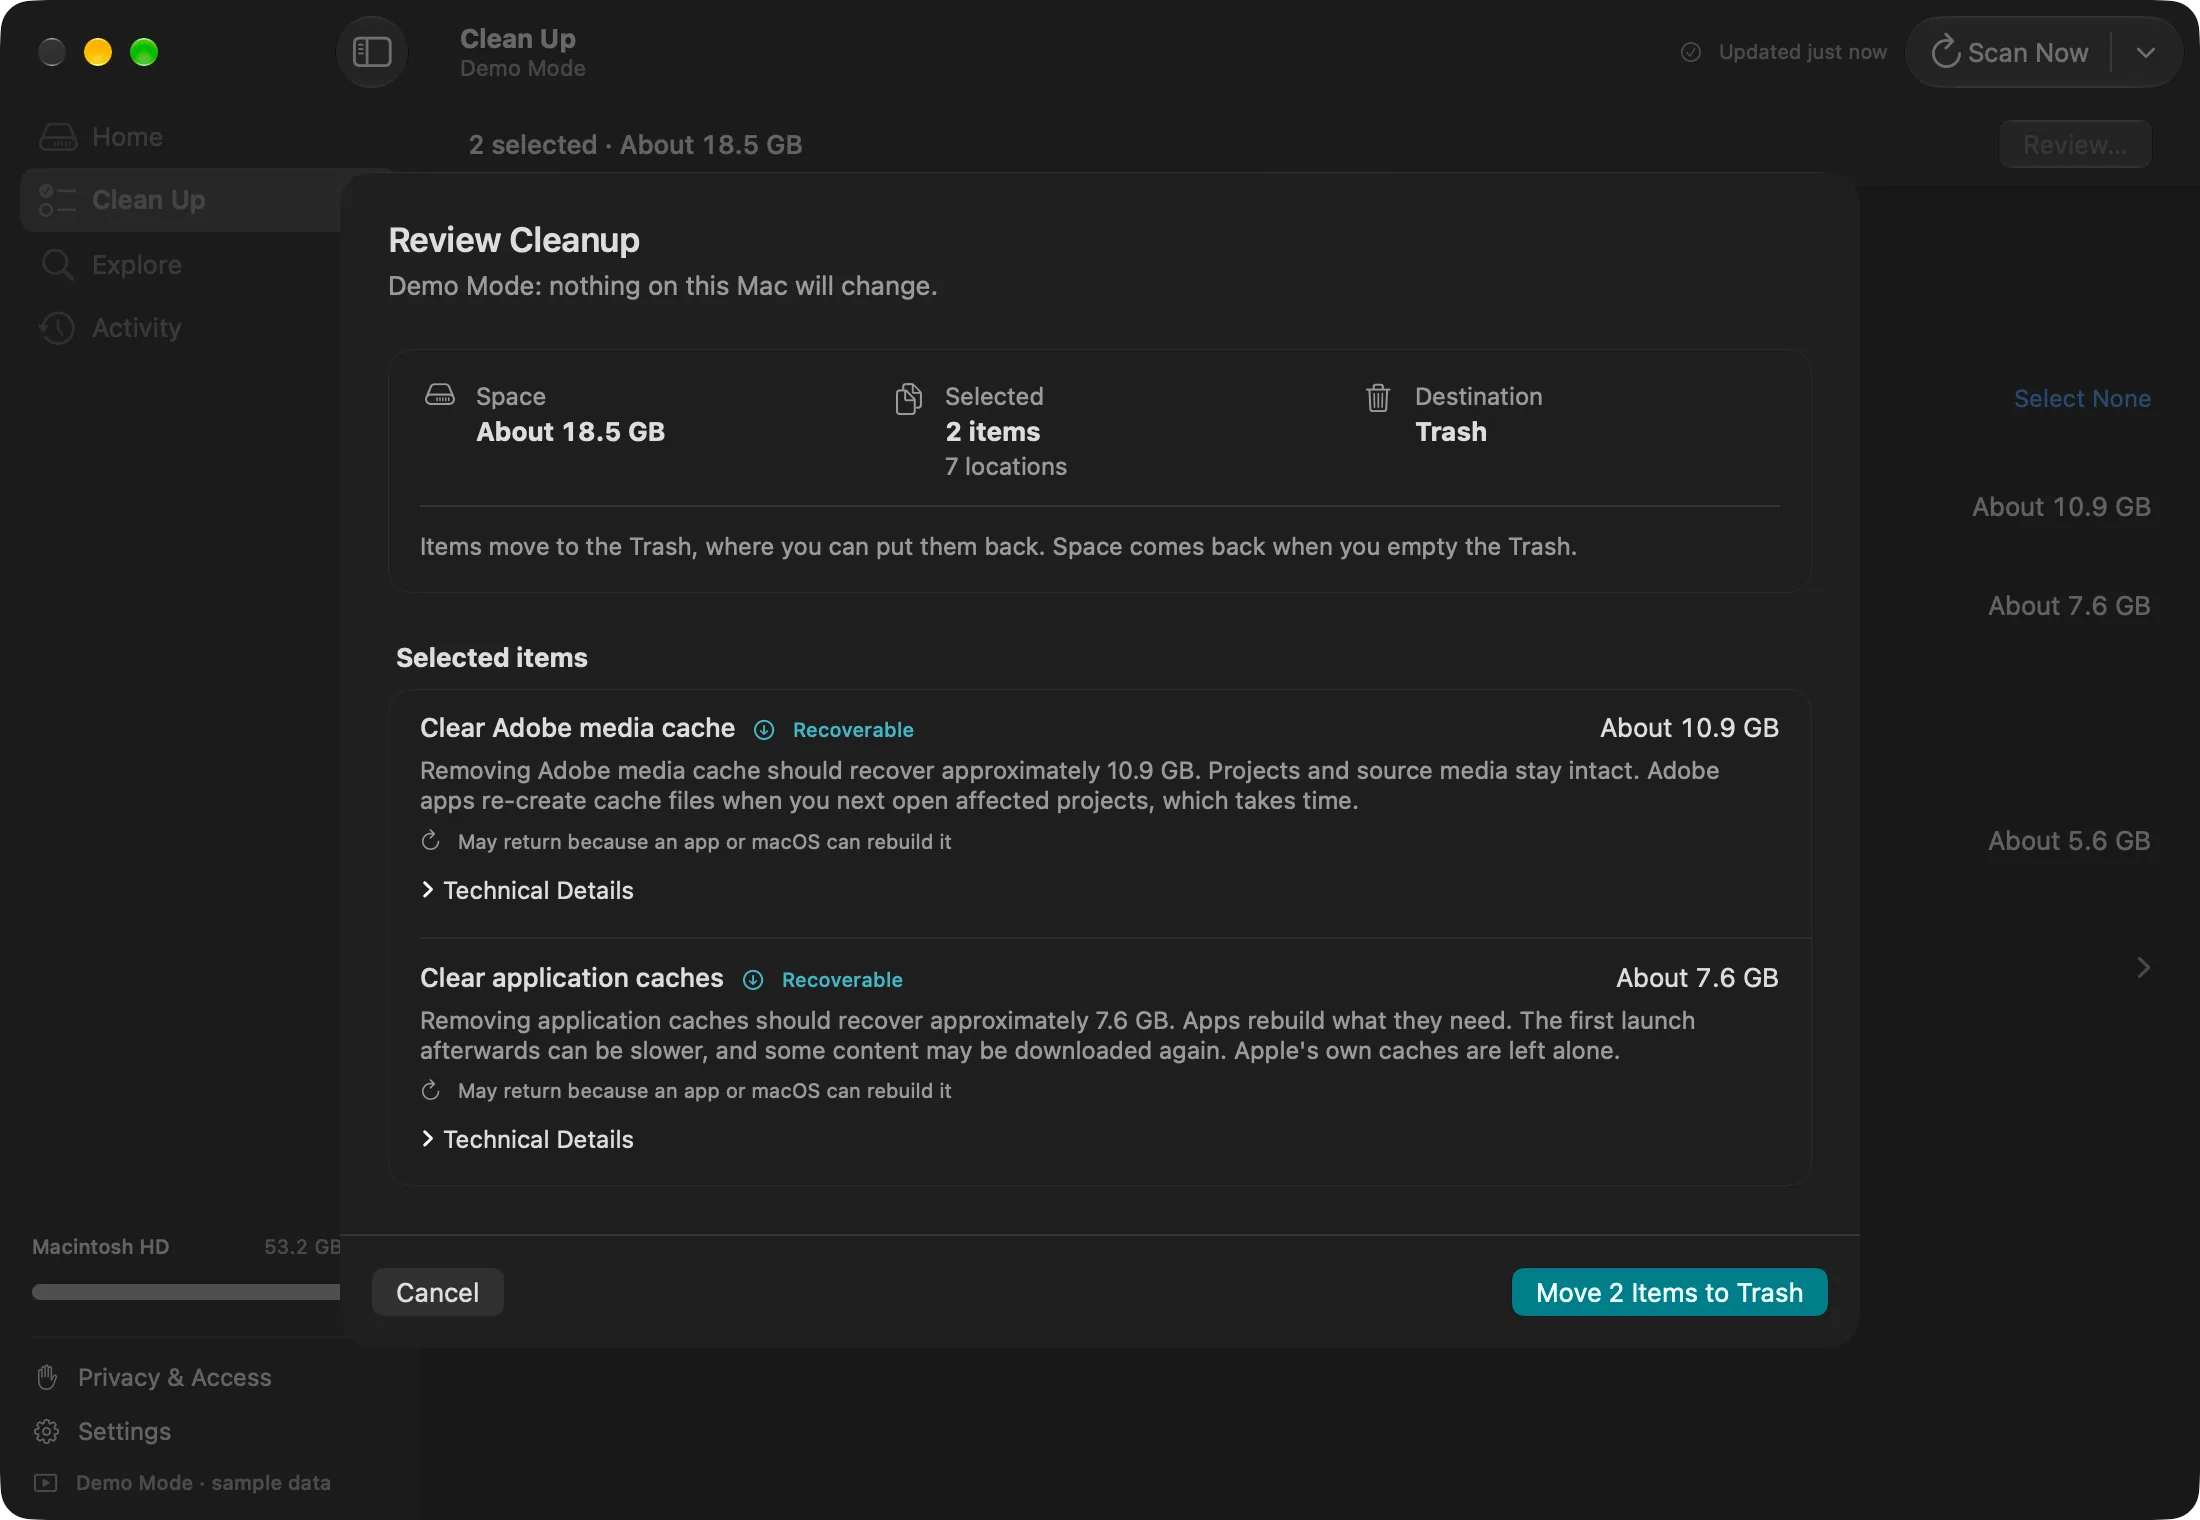Screen dimensions: 2200x1520
Task: Click the Demo Mode · sample data label
Action: tap(203, 1482)
